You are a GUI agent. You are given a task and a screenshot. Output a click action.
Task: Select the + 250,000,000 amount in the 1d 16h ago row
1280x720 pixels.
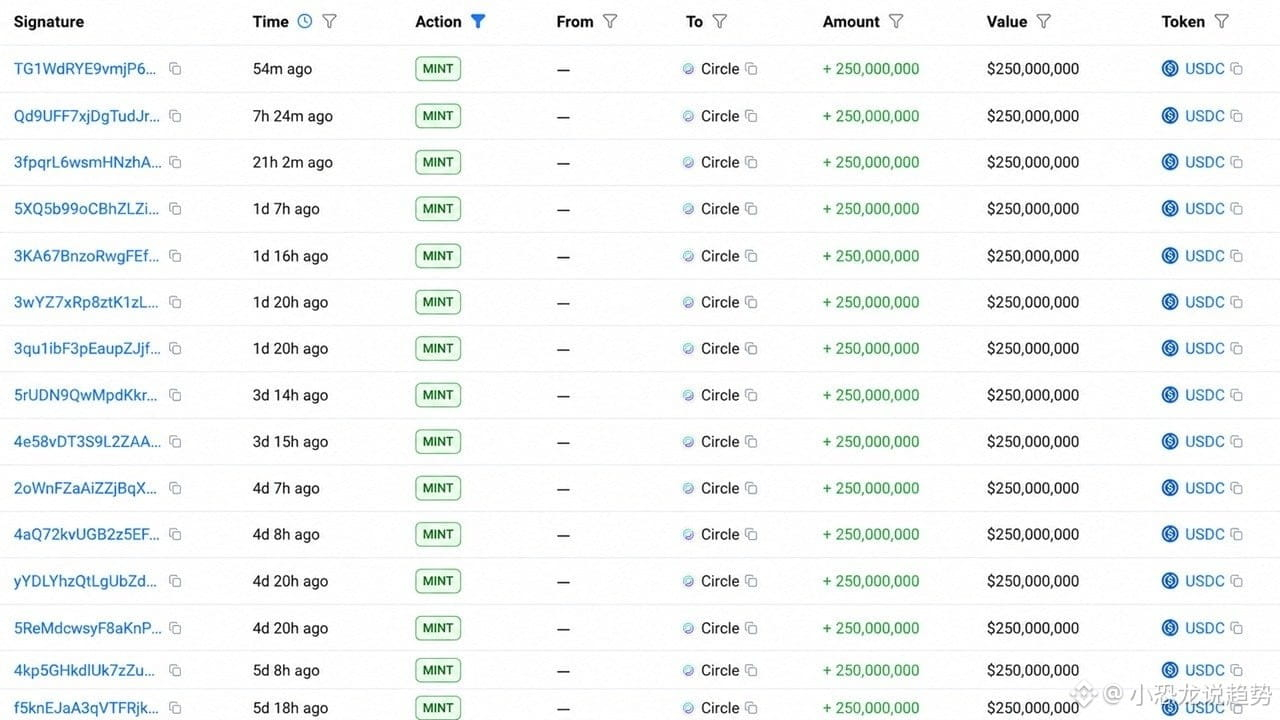point(871,256)
